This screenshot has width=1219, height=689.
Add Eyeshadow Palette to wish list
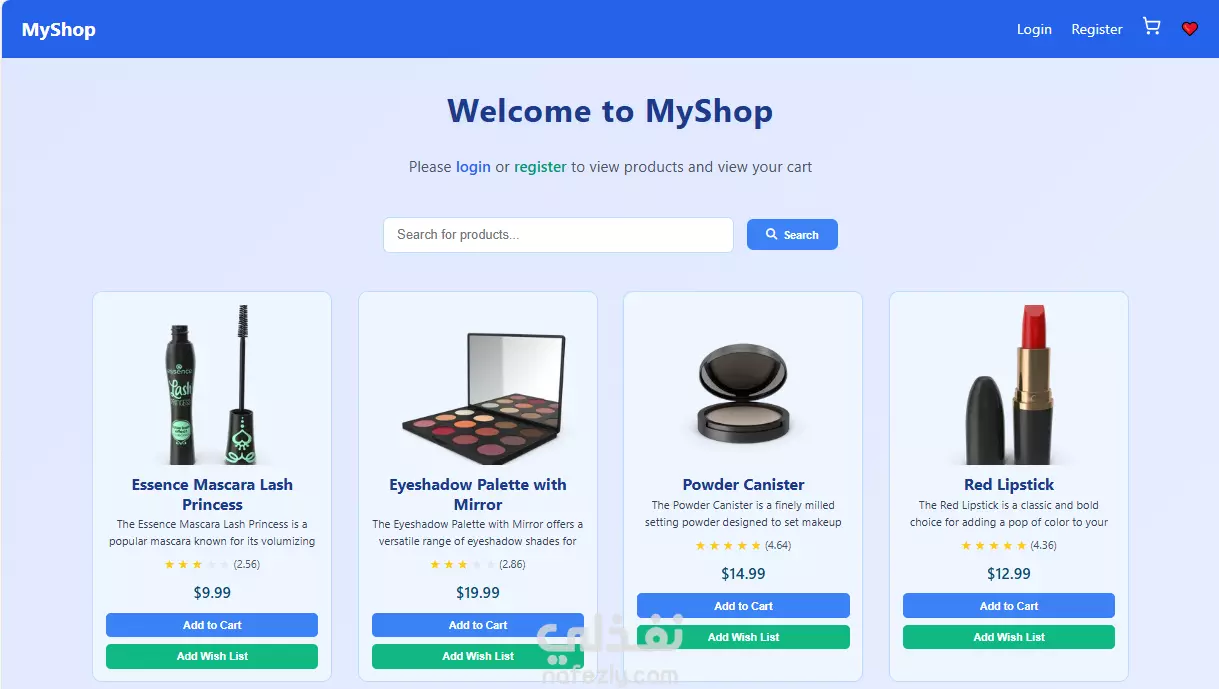478,656
